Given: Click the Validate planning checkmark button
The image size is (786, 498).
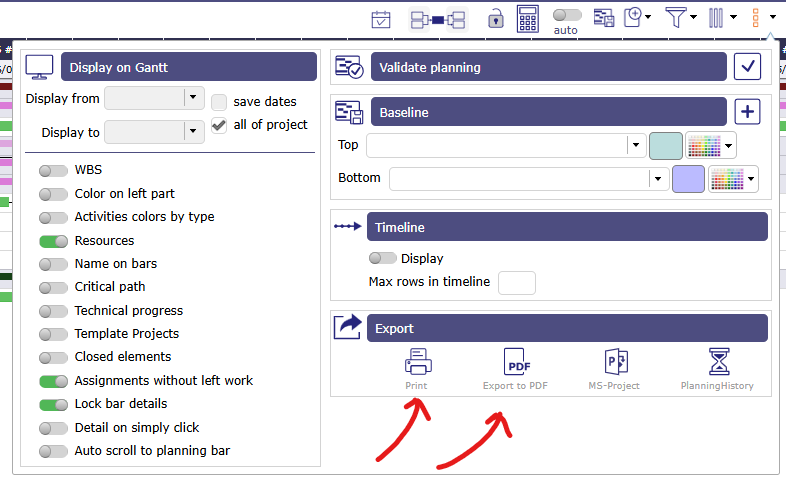Looking at the screenshot, I should [x=747, y=67].
